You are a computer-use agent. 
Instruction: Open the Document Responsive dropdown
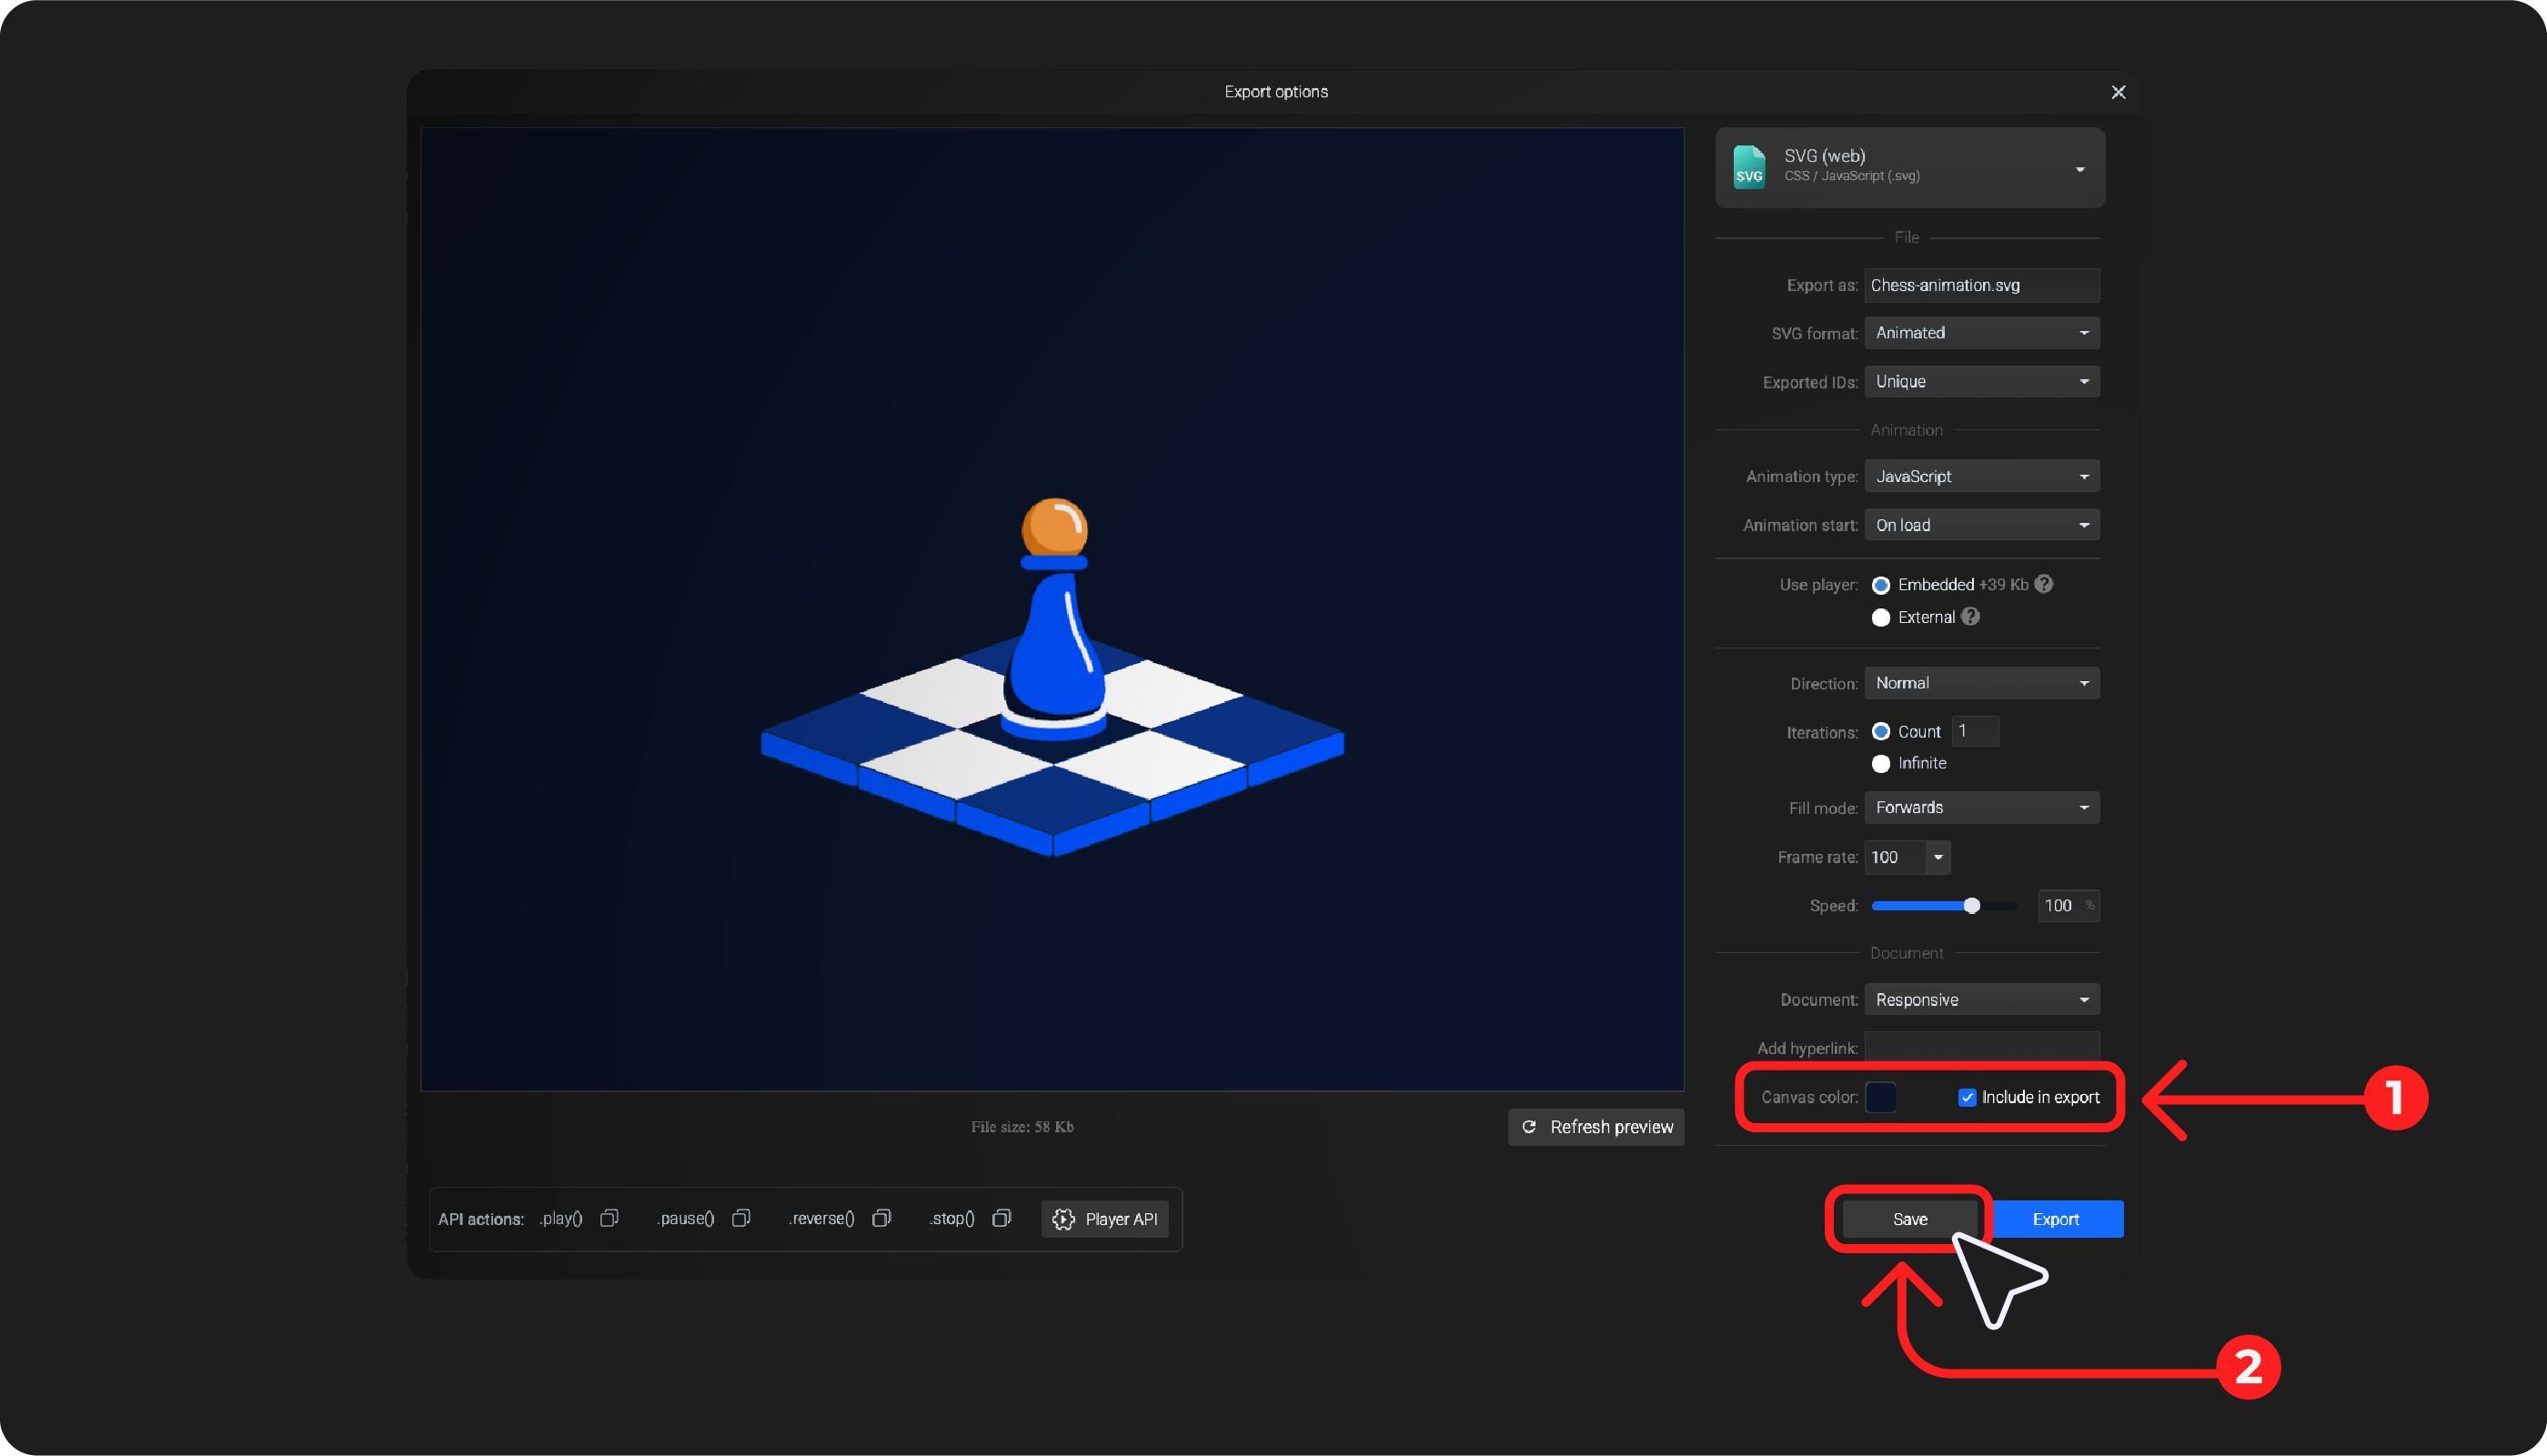click(1981, 999)
